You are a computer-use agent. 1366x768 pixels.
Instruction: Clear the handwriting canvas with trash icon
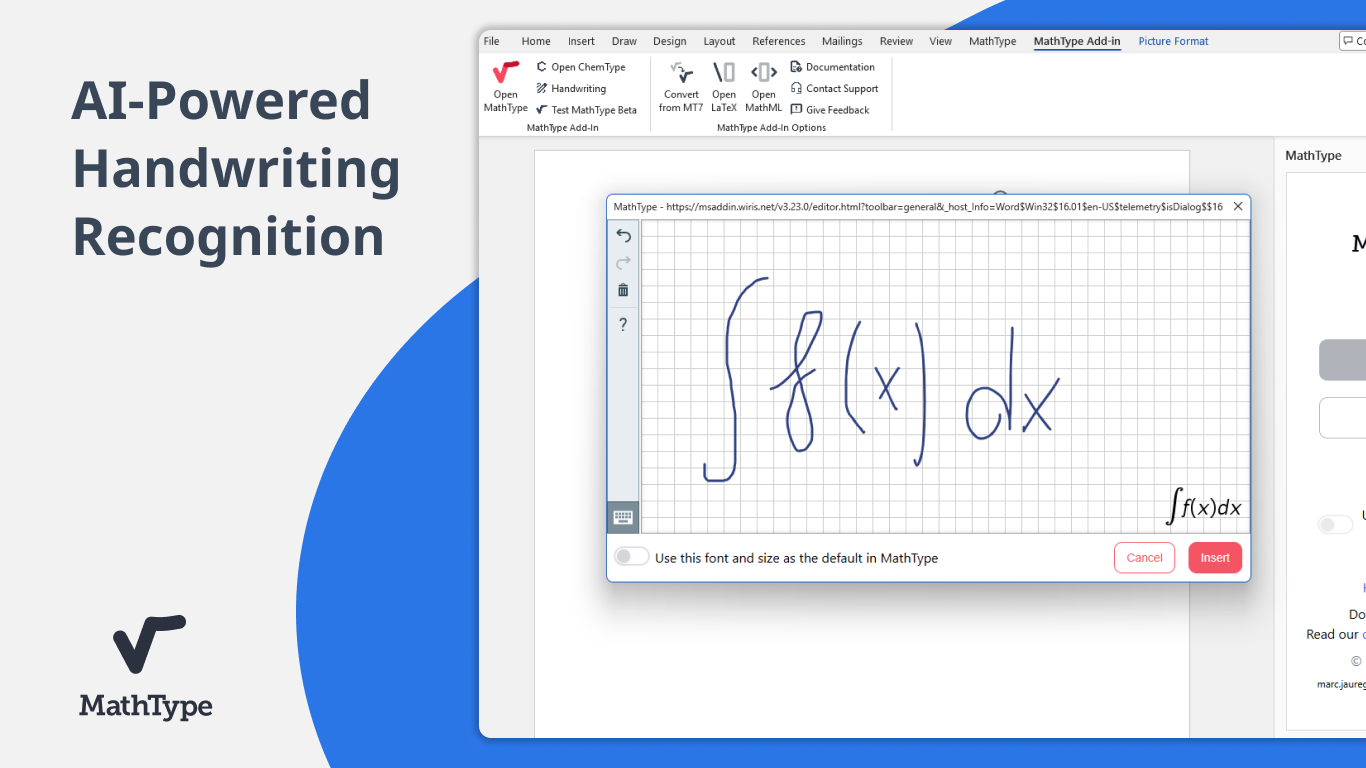623,290
